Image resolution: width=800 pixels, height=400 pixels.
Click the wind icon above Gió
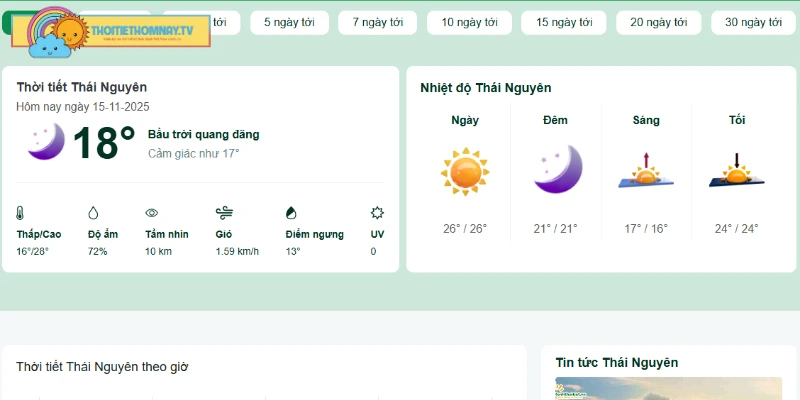click(224, 213)
